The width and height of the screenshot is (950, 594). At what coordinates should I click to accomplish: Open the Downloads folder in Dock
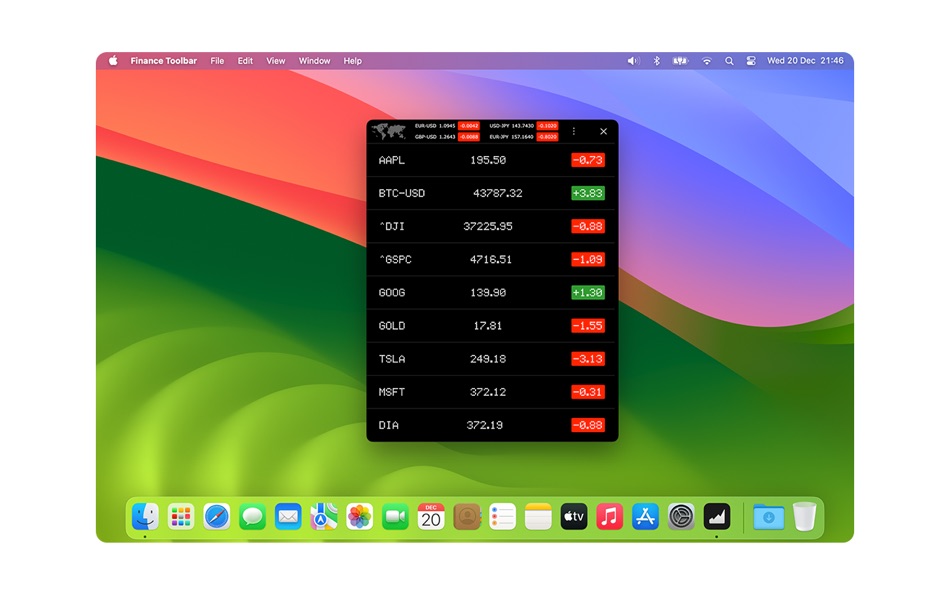(769, 517)
